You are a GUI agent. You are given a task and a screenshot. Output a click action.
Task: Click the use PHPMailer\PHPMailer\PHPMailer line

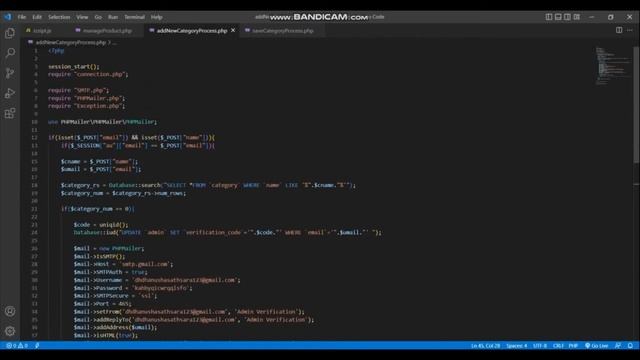coord(102,122)
